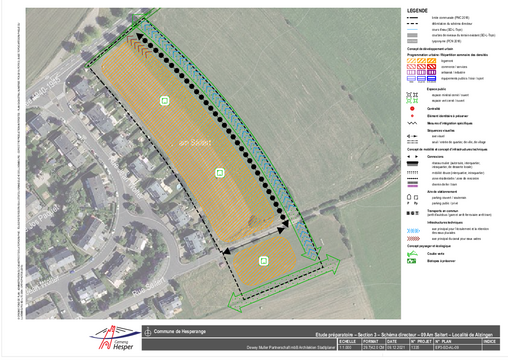Click the red chevron wastewater axis legend symbol
Image resolution: width=508 pixels, height=360 pixels.
[413, 239]
